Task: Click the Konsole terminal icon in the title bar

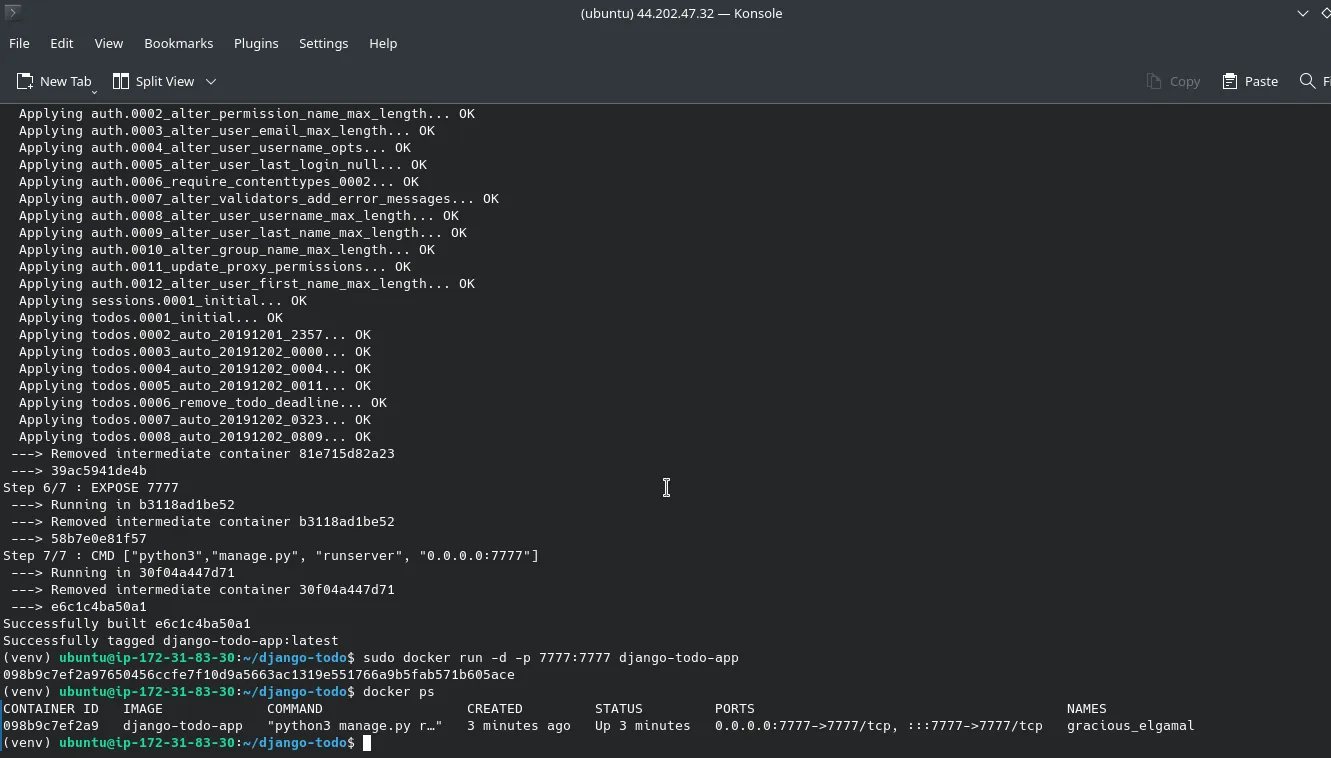Action: 12,13
